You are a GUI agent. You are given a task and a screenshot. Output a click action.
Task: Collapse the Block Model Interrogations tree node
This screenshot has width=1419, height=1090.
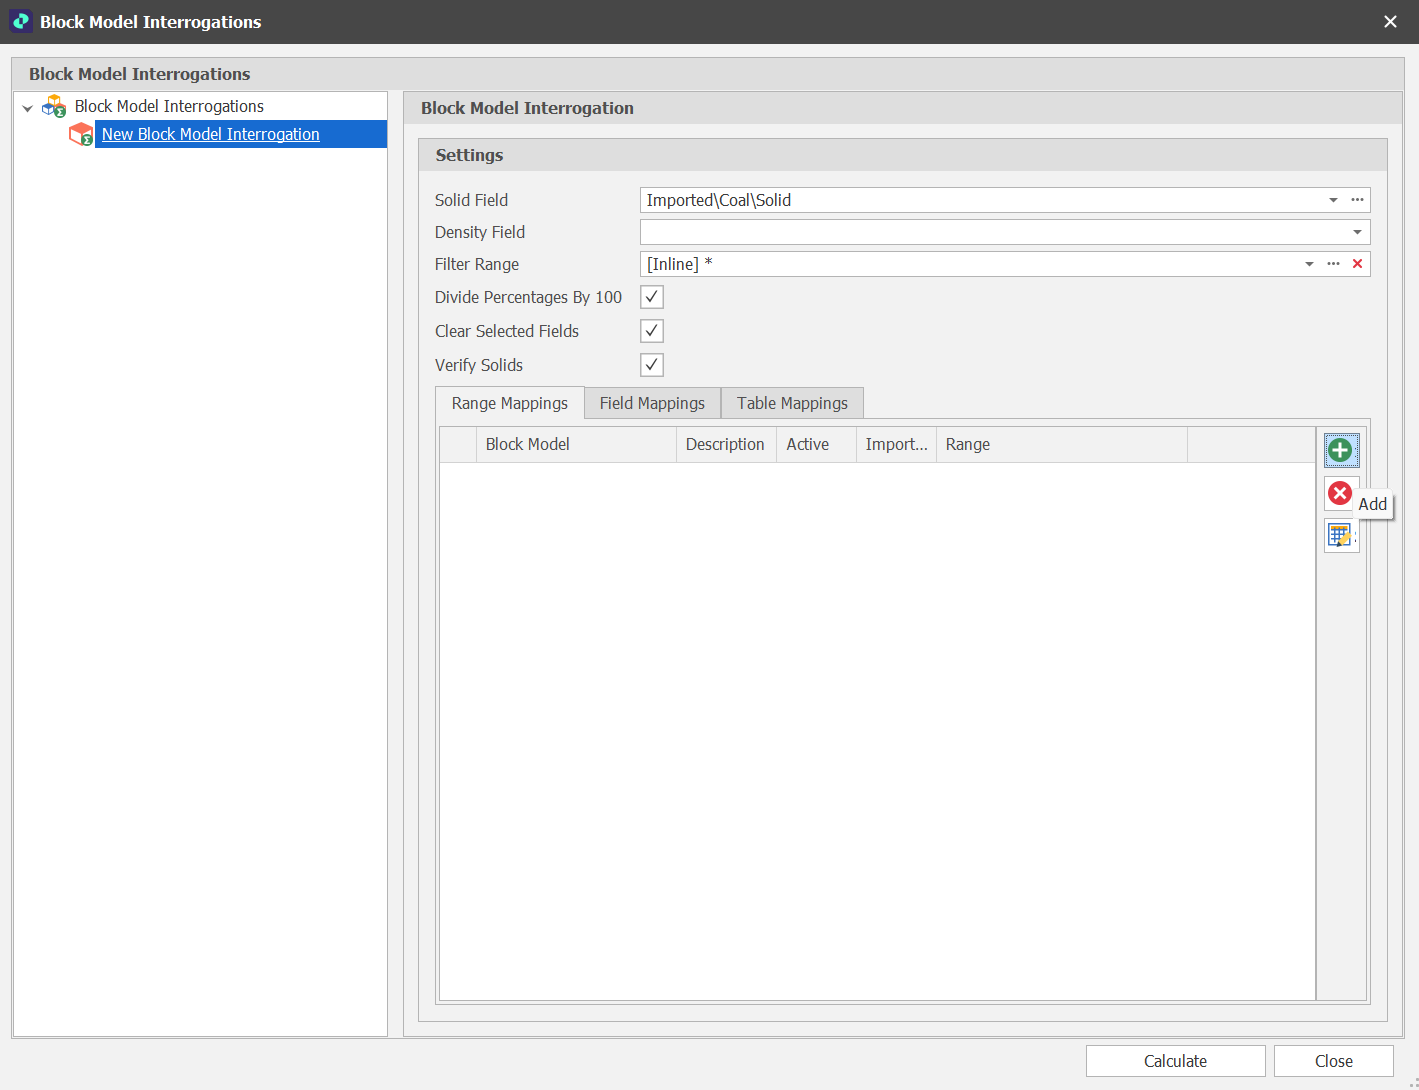tap(27, 106)
